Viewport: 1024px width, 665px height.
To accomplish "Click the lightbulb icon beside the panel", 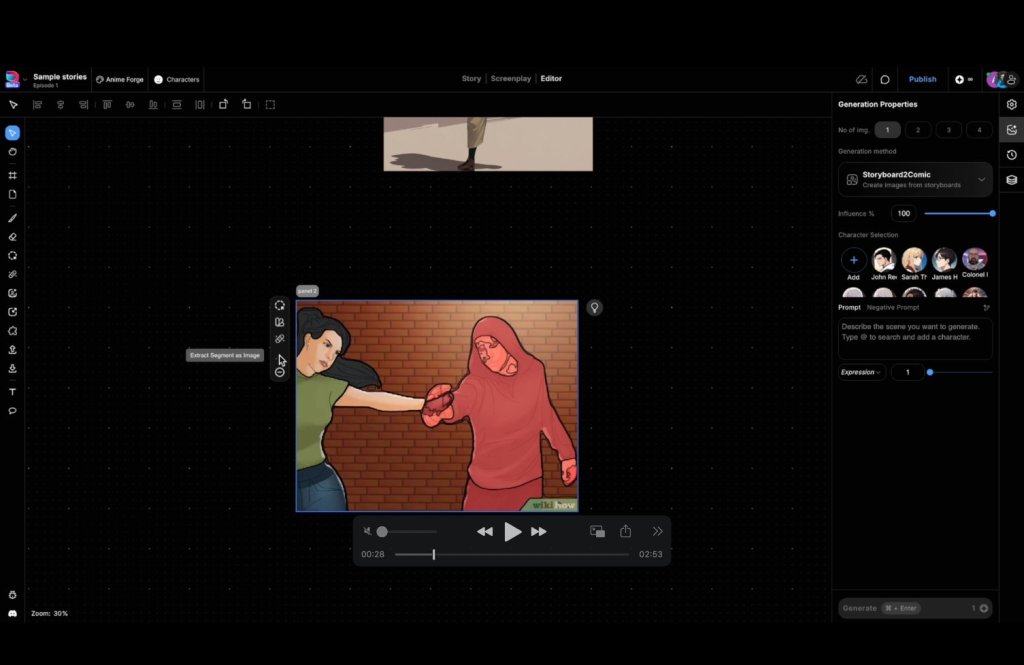I will click(594, 308).
